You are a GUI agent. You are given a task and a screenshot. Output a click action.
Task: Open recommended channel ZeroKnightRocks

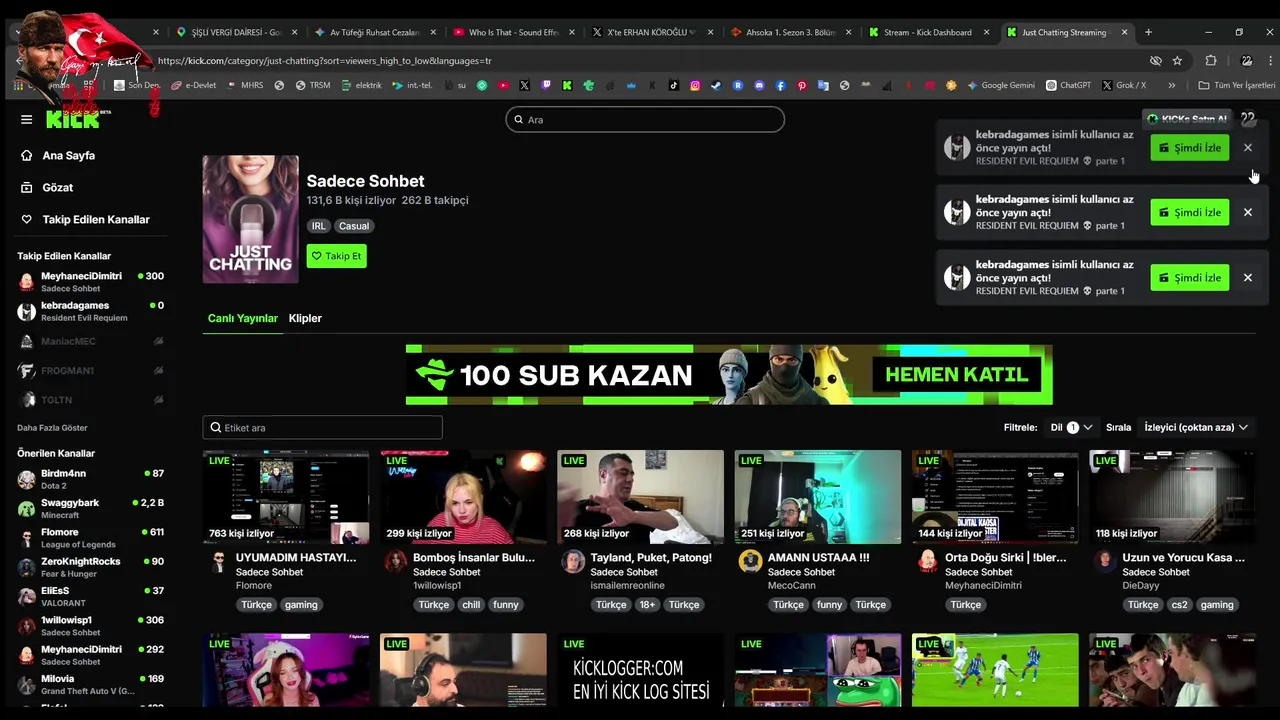[x=90, y=567]
